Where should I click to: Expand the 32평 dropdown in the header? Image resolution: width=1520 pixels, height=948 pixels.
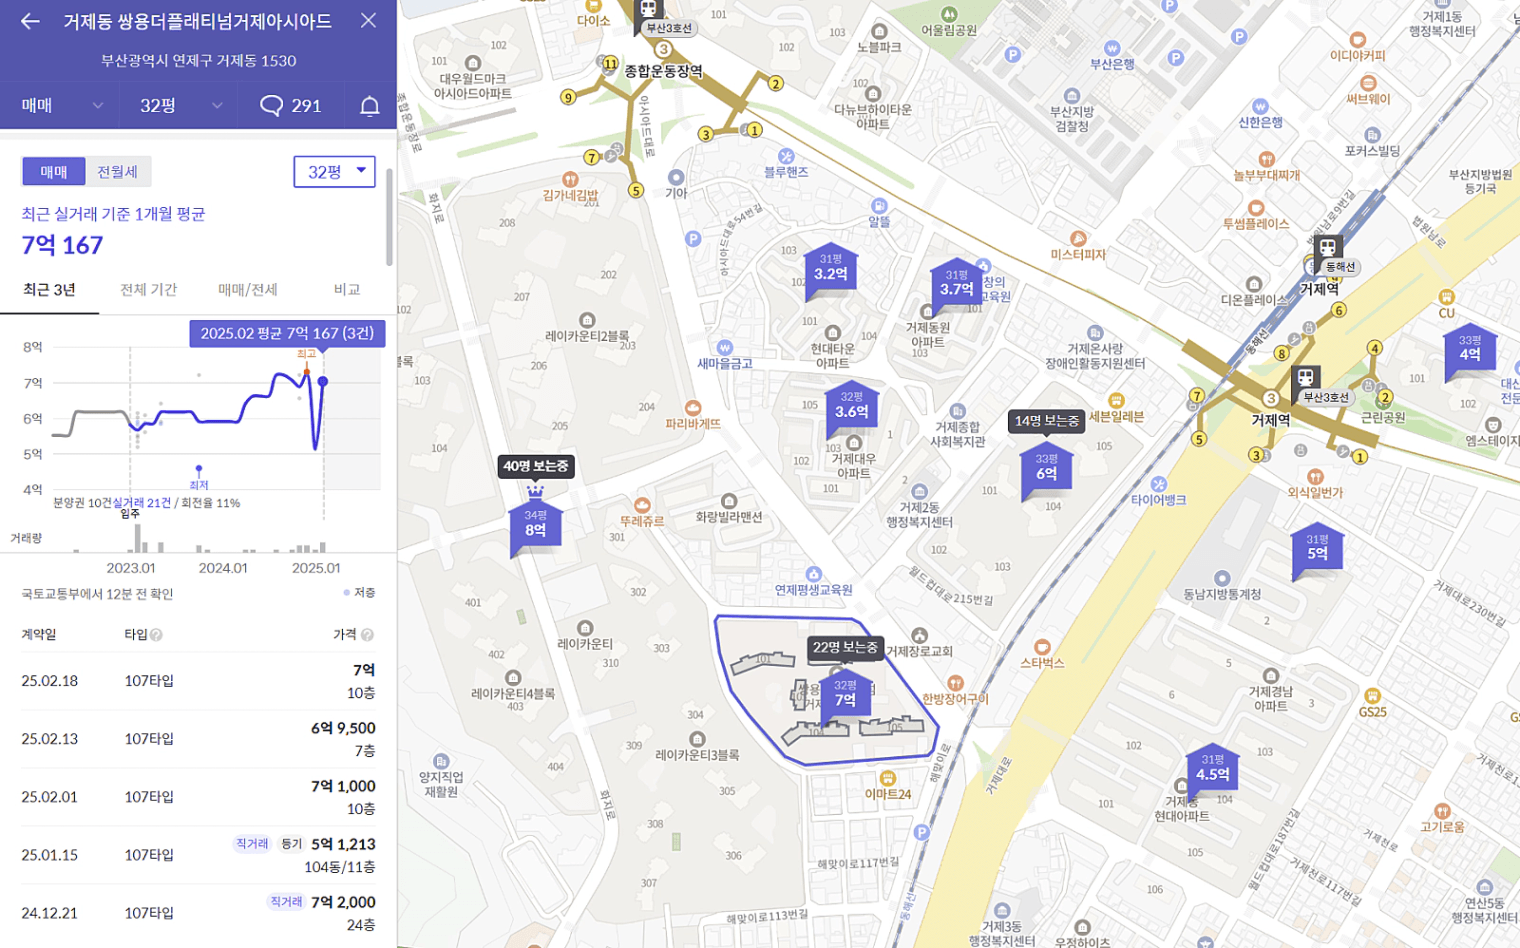pyautogui.click(x=180, y=106)
